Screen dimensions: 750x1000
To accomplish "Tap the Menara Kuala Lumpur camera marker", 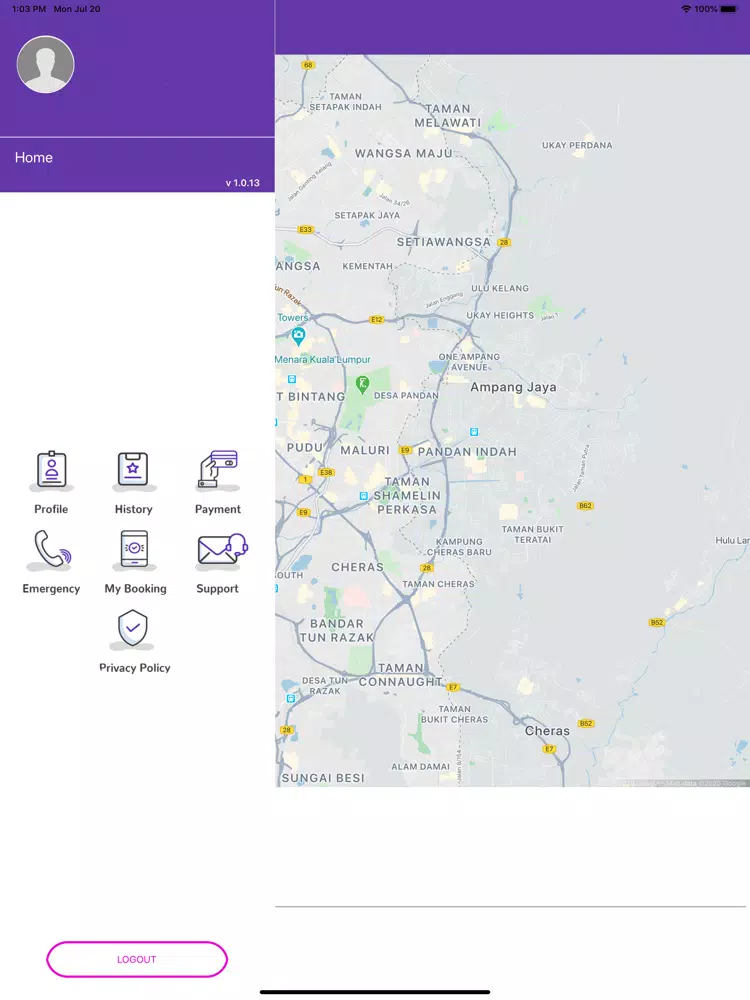I will pos(298,335).
